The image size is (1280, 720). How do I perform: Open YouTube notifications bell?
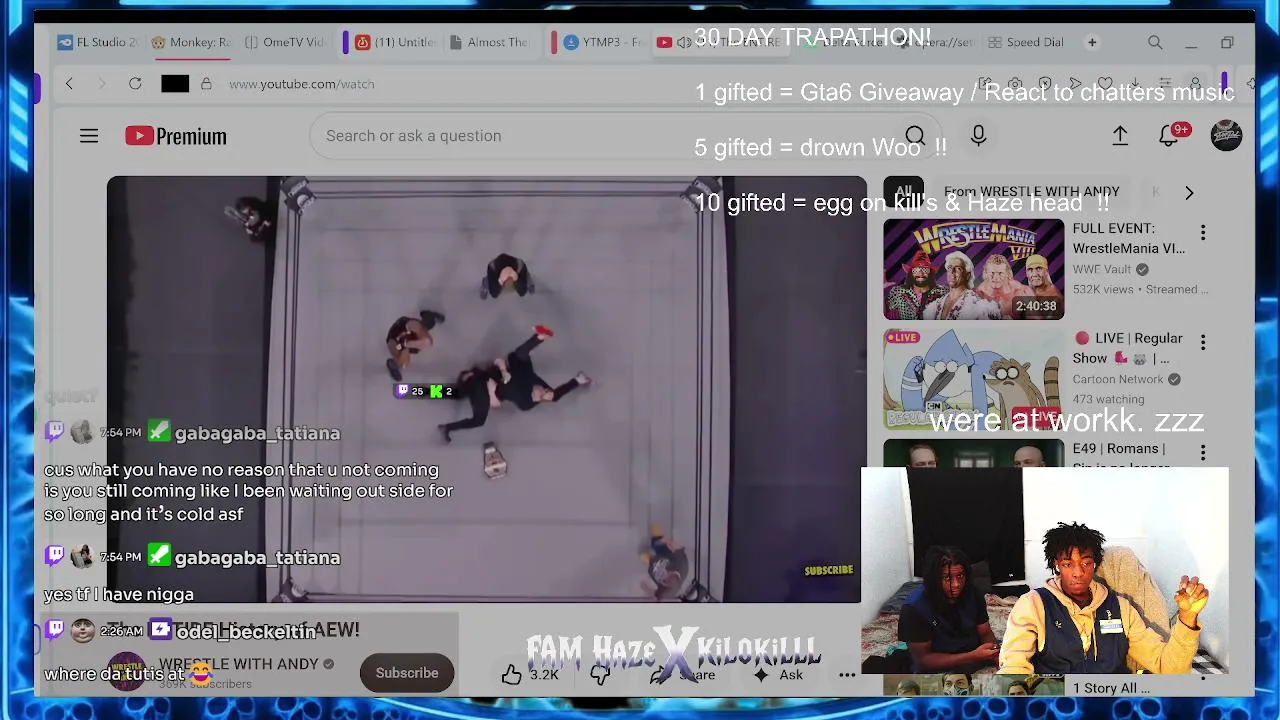point(1169,136)
